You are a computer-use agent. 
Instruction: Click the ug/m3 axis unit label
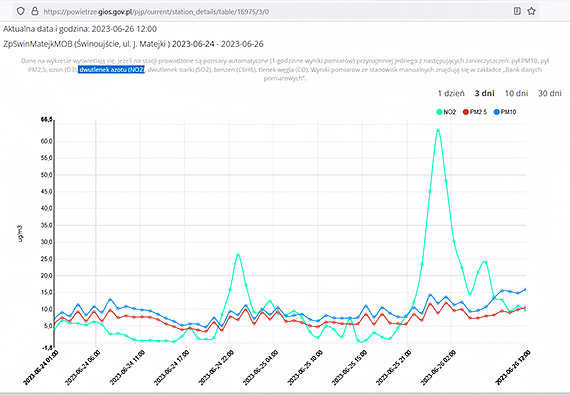[21, 233]
